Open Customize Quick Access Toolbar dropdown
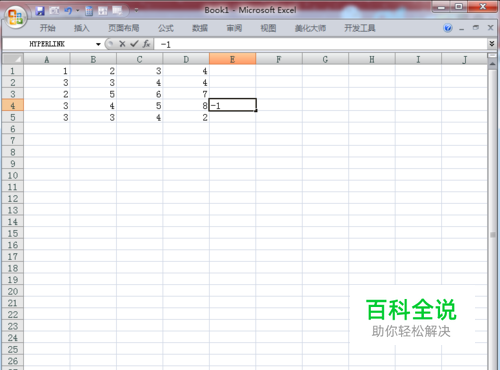The image size is (500, 370). (x=136, y=10)
